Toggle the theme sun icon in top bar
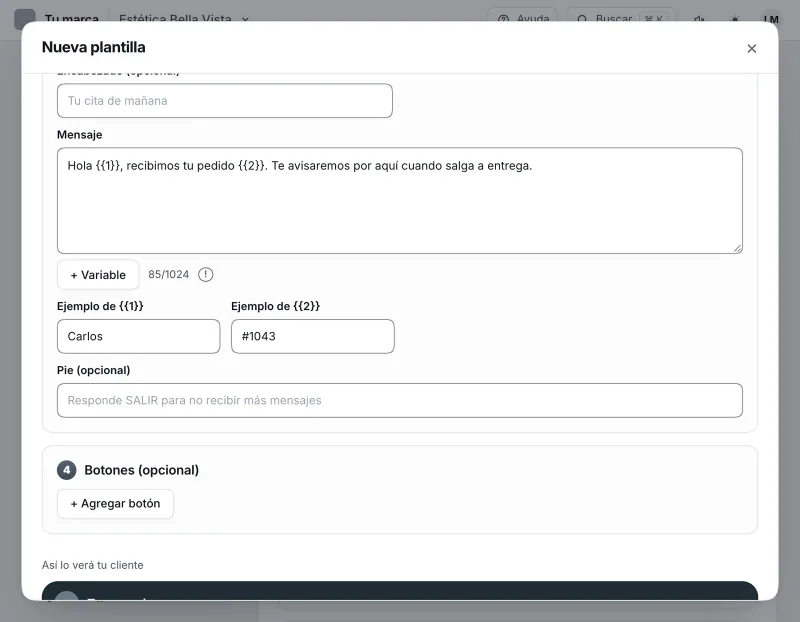800x622 pixels. [735, 19]
